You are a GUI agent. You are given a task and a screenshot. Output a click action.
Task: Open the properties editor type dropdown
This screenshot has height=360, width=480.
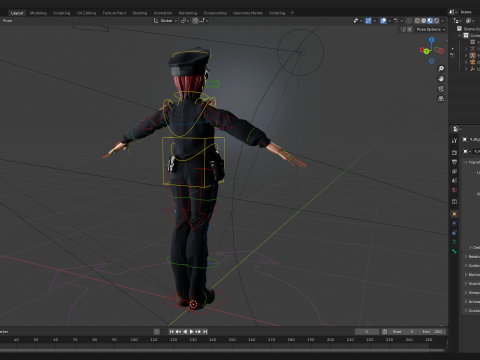pyautogui.click(x=457, y=129)
